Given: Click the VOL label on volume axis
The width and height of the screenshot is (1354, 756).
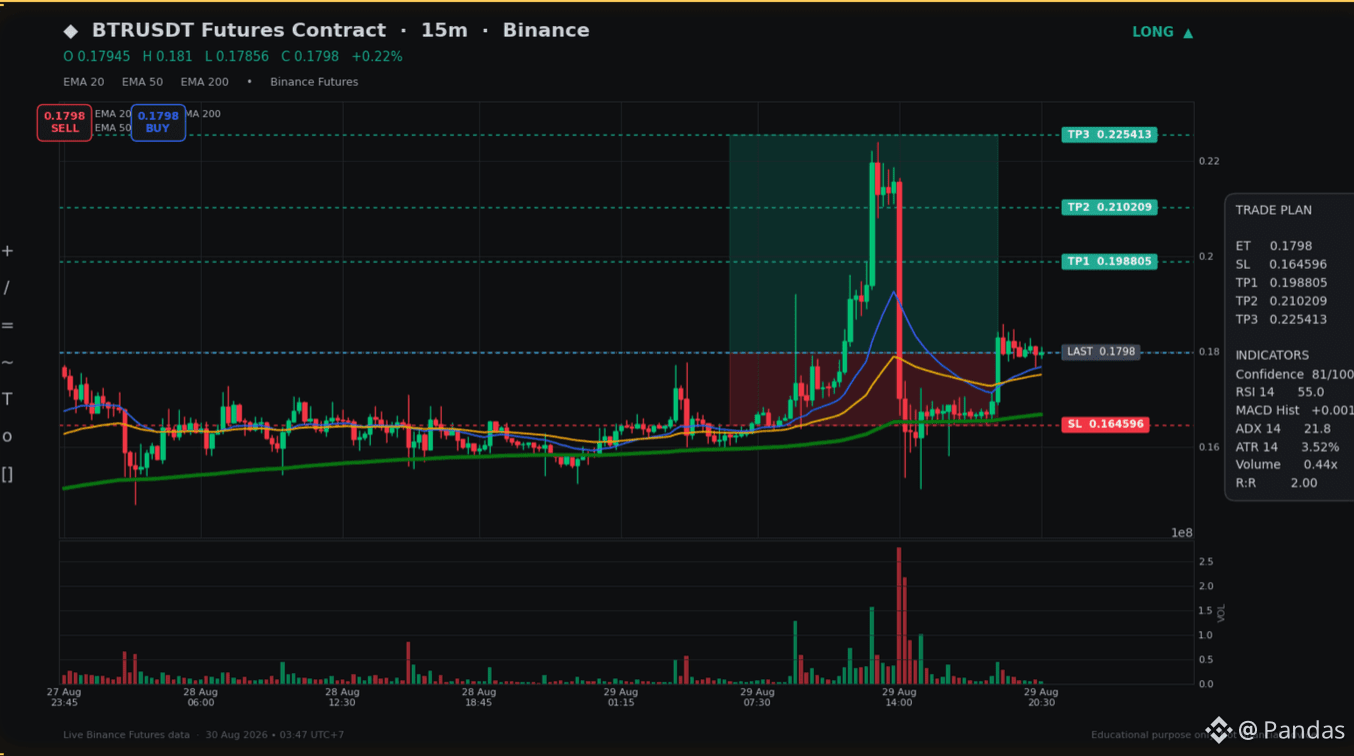Looking at the screenshot, I should point(1221,613).
